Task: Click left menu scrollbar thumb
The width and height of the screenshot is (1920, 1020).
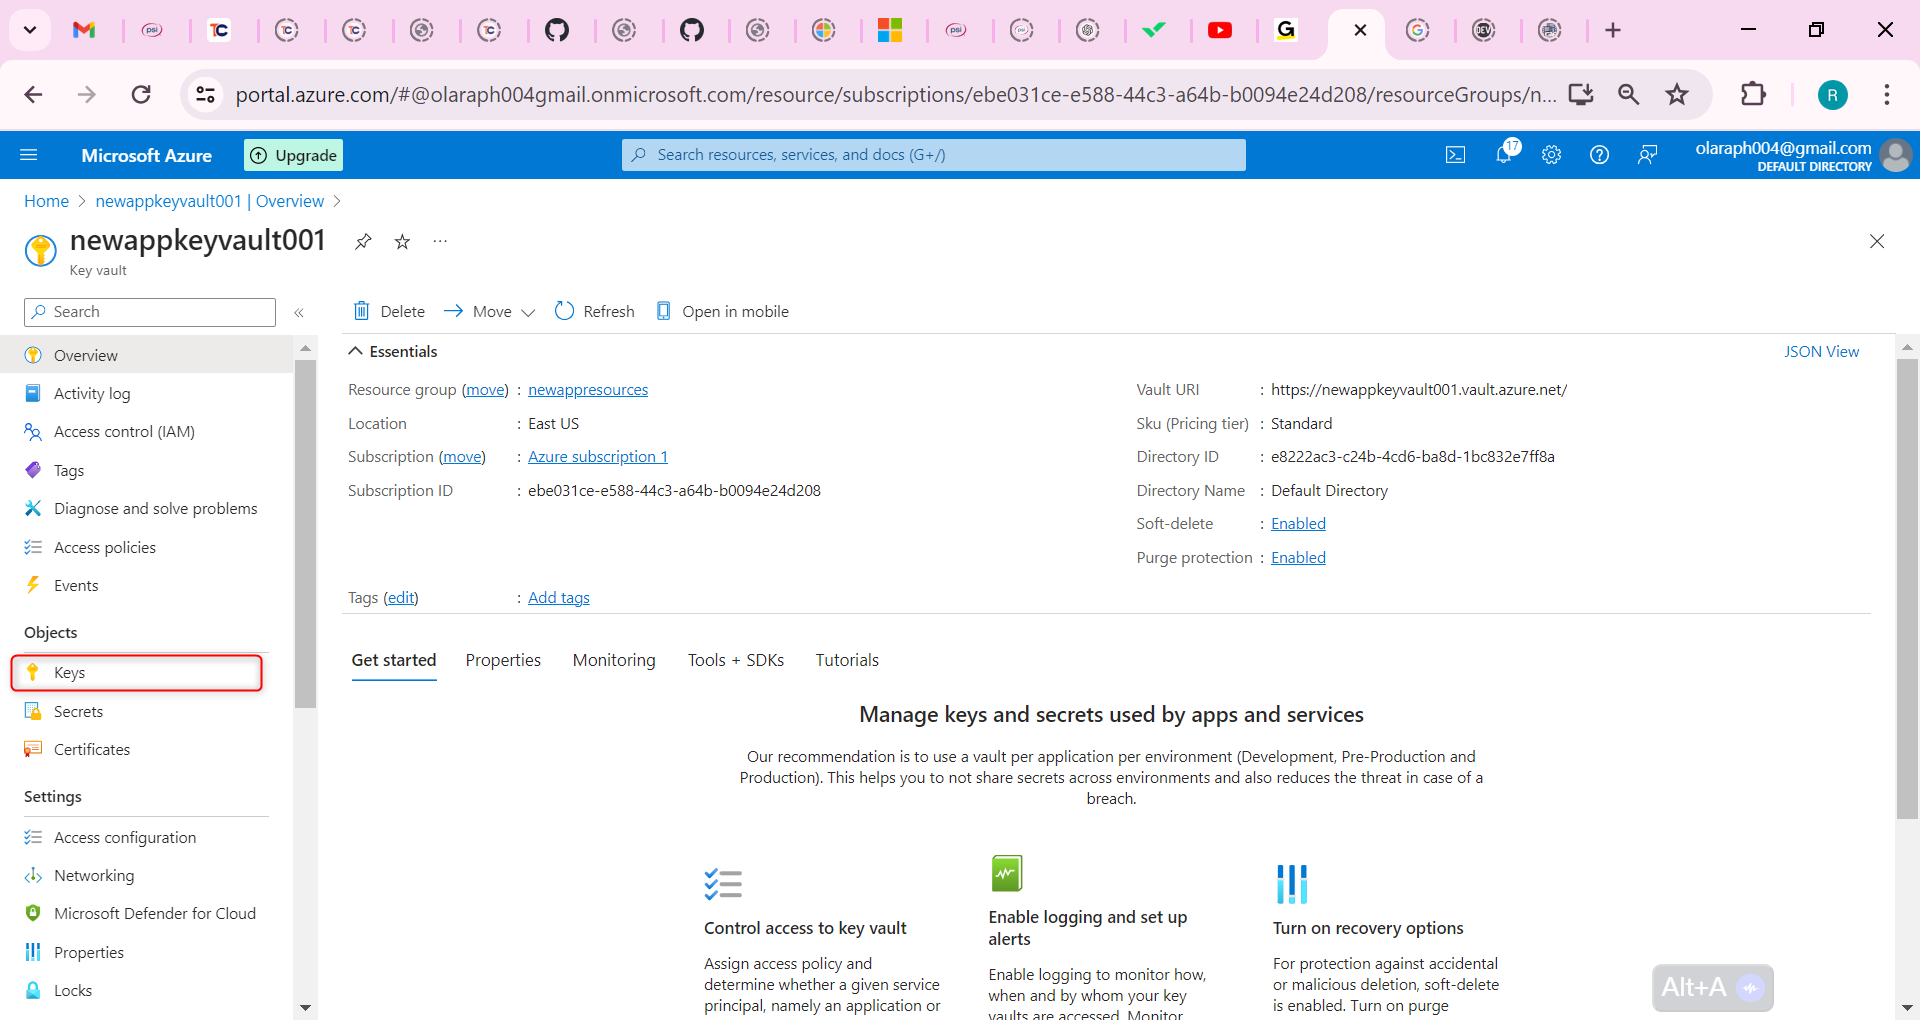Action: coord(305,533)
